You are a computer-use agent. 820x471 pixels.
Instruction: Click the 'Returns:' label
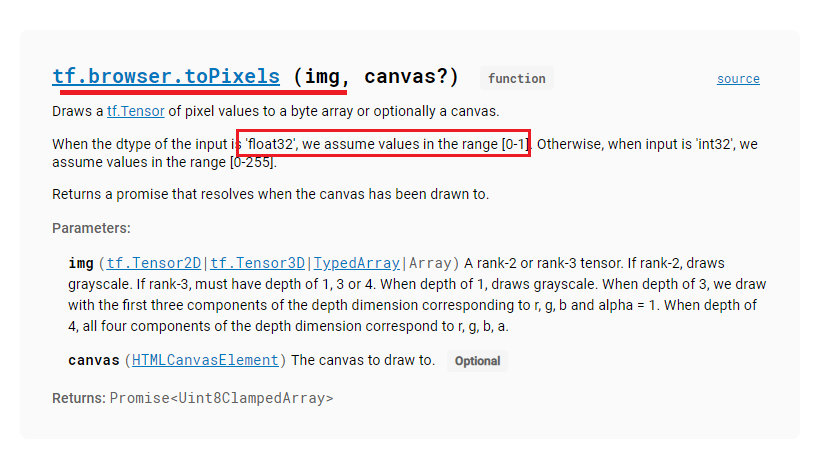pyautogui.click(x=79, y=398)
